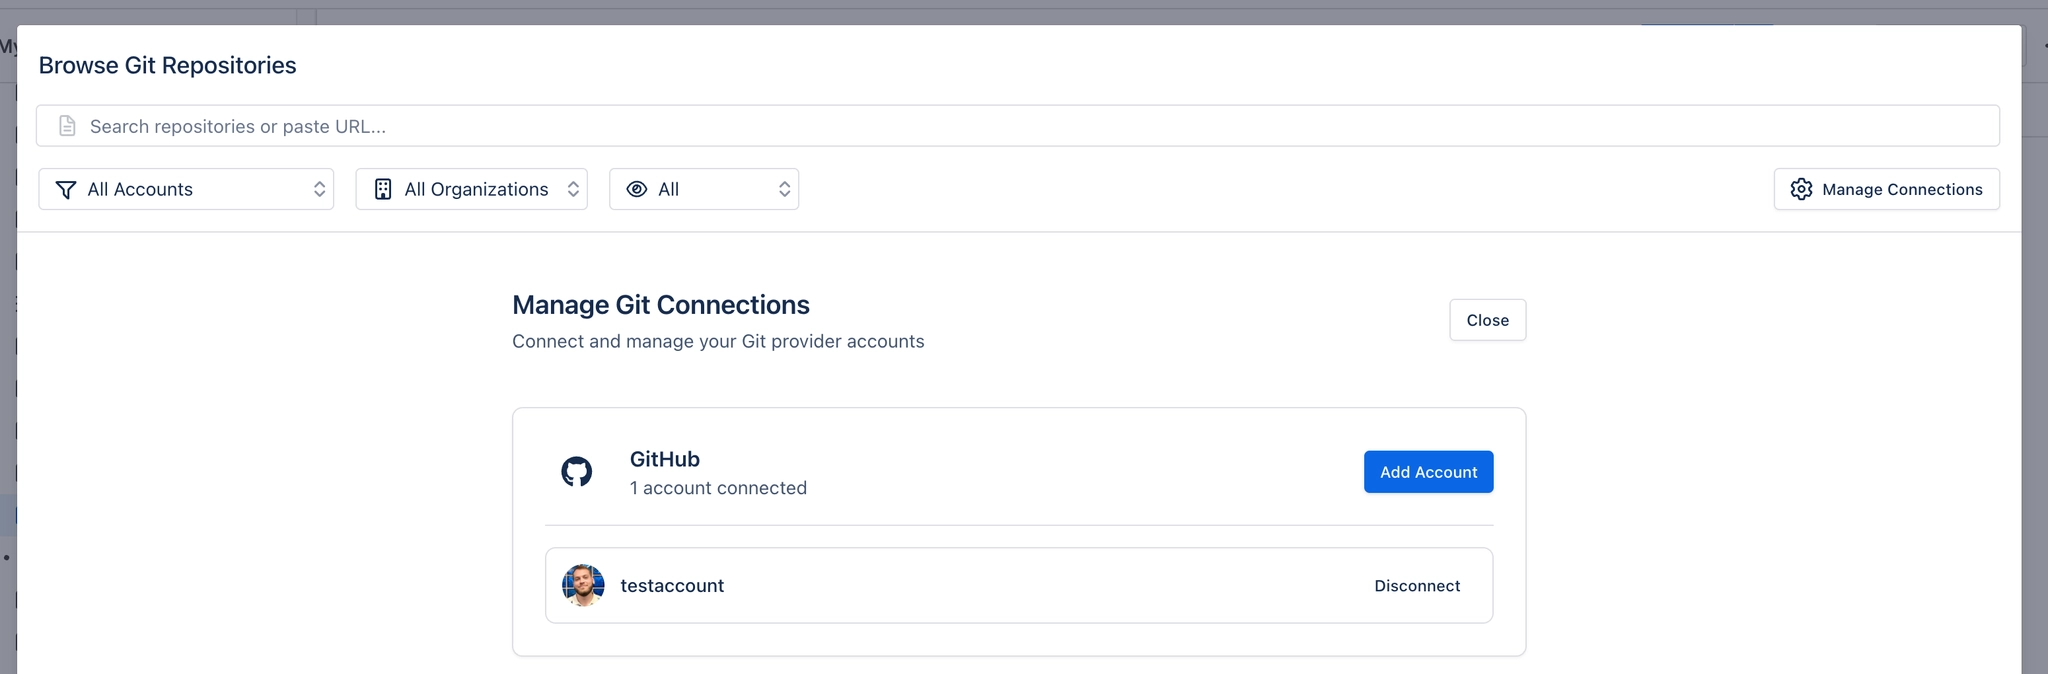Viewport: 2048px width, 674px height.
Task: Select the Browse Git Repositories header area
Action: (167, 64)
